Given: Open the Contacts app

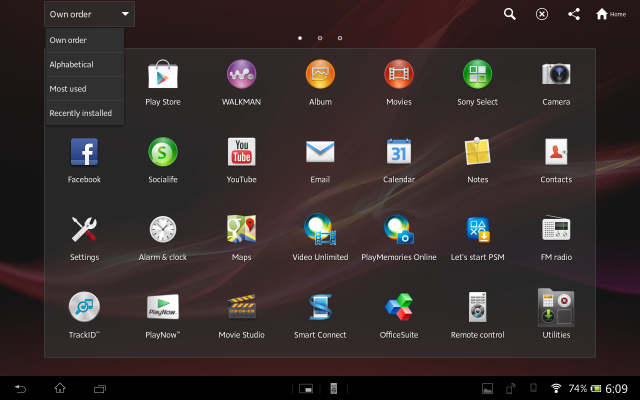Looking at the screenshot, I should [x=556, y=160].
